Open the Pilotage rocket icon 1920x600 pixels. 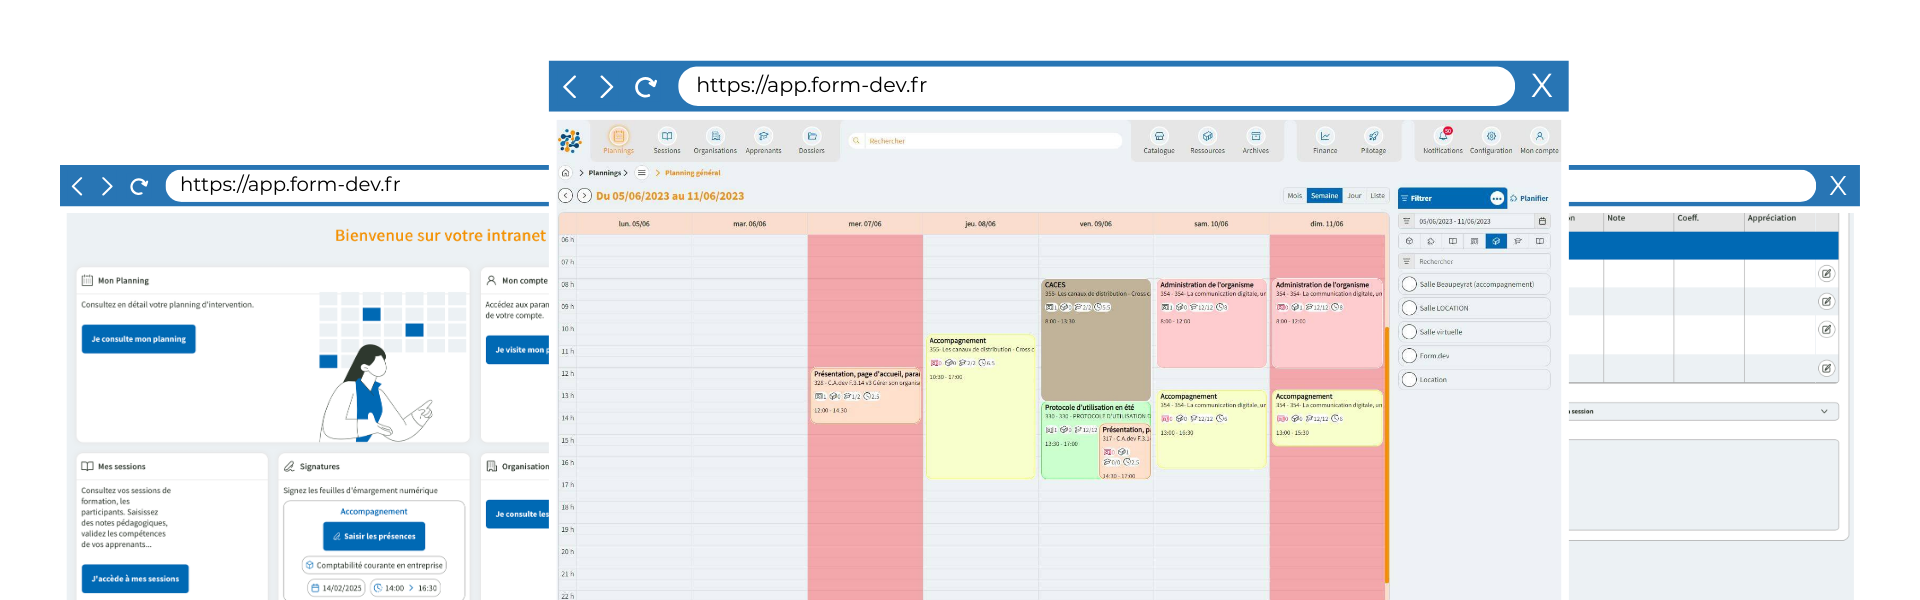(x=1373, y=137)
